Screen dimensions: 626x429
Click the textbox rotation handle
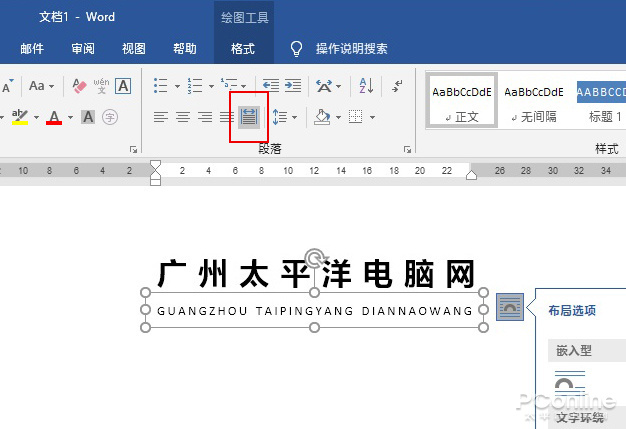[x=315, y=258]
